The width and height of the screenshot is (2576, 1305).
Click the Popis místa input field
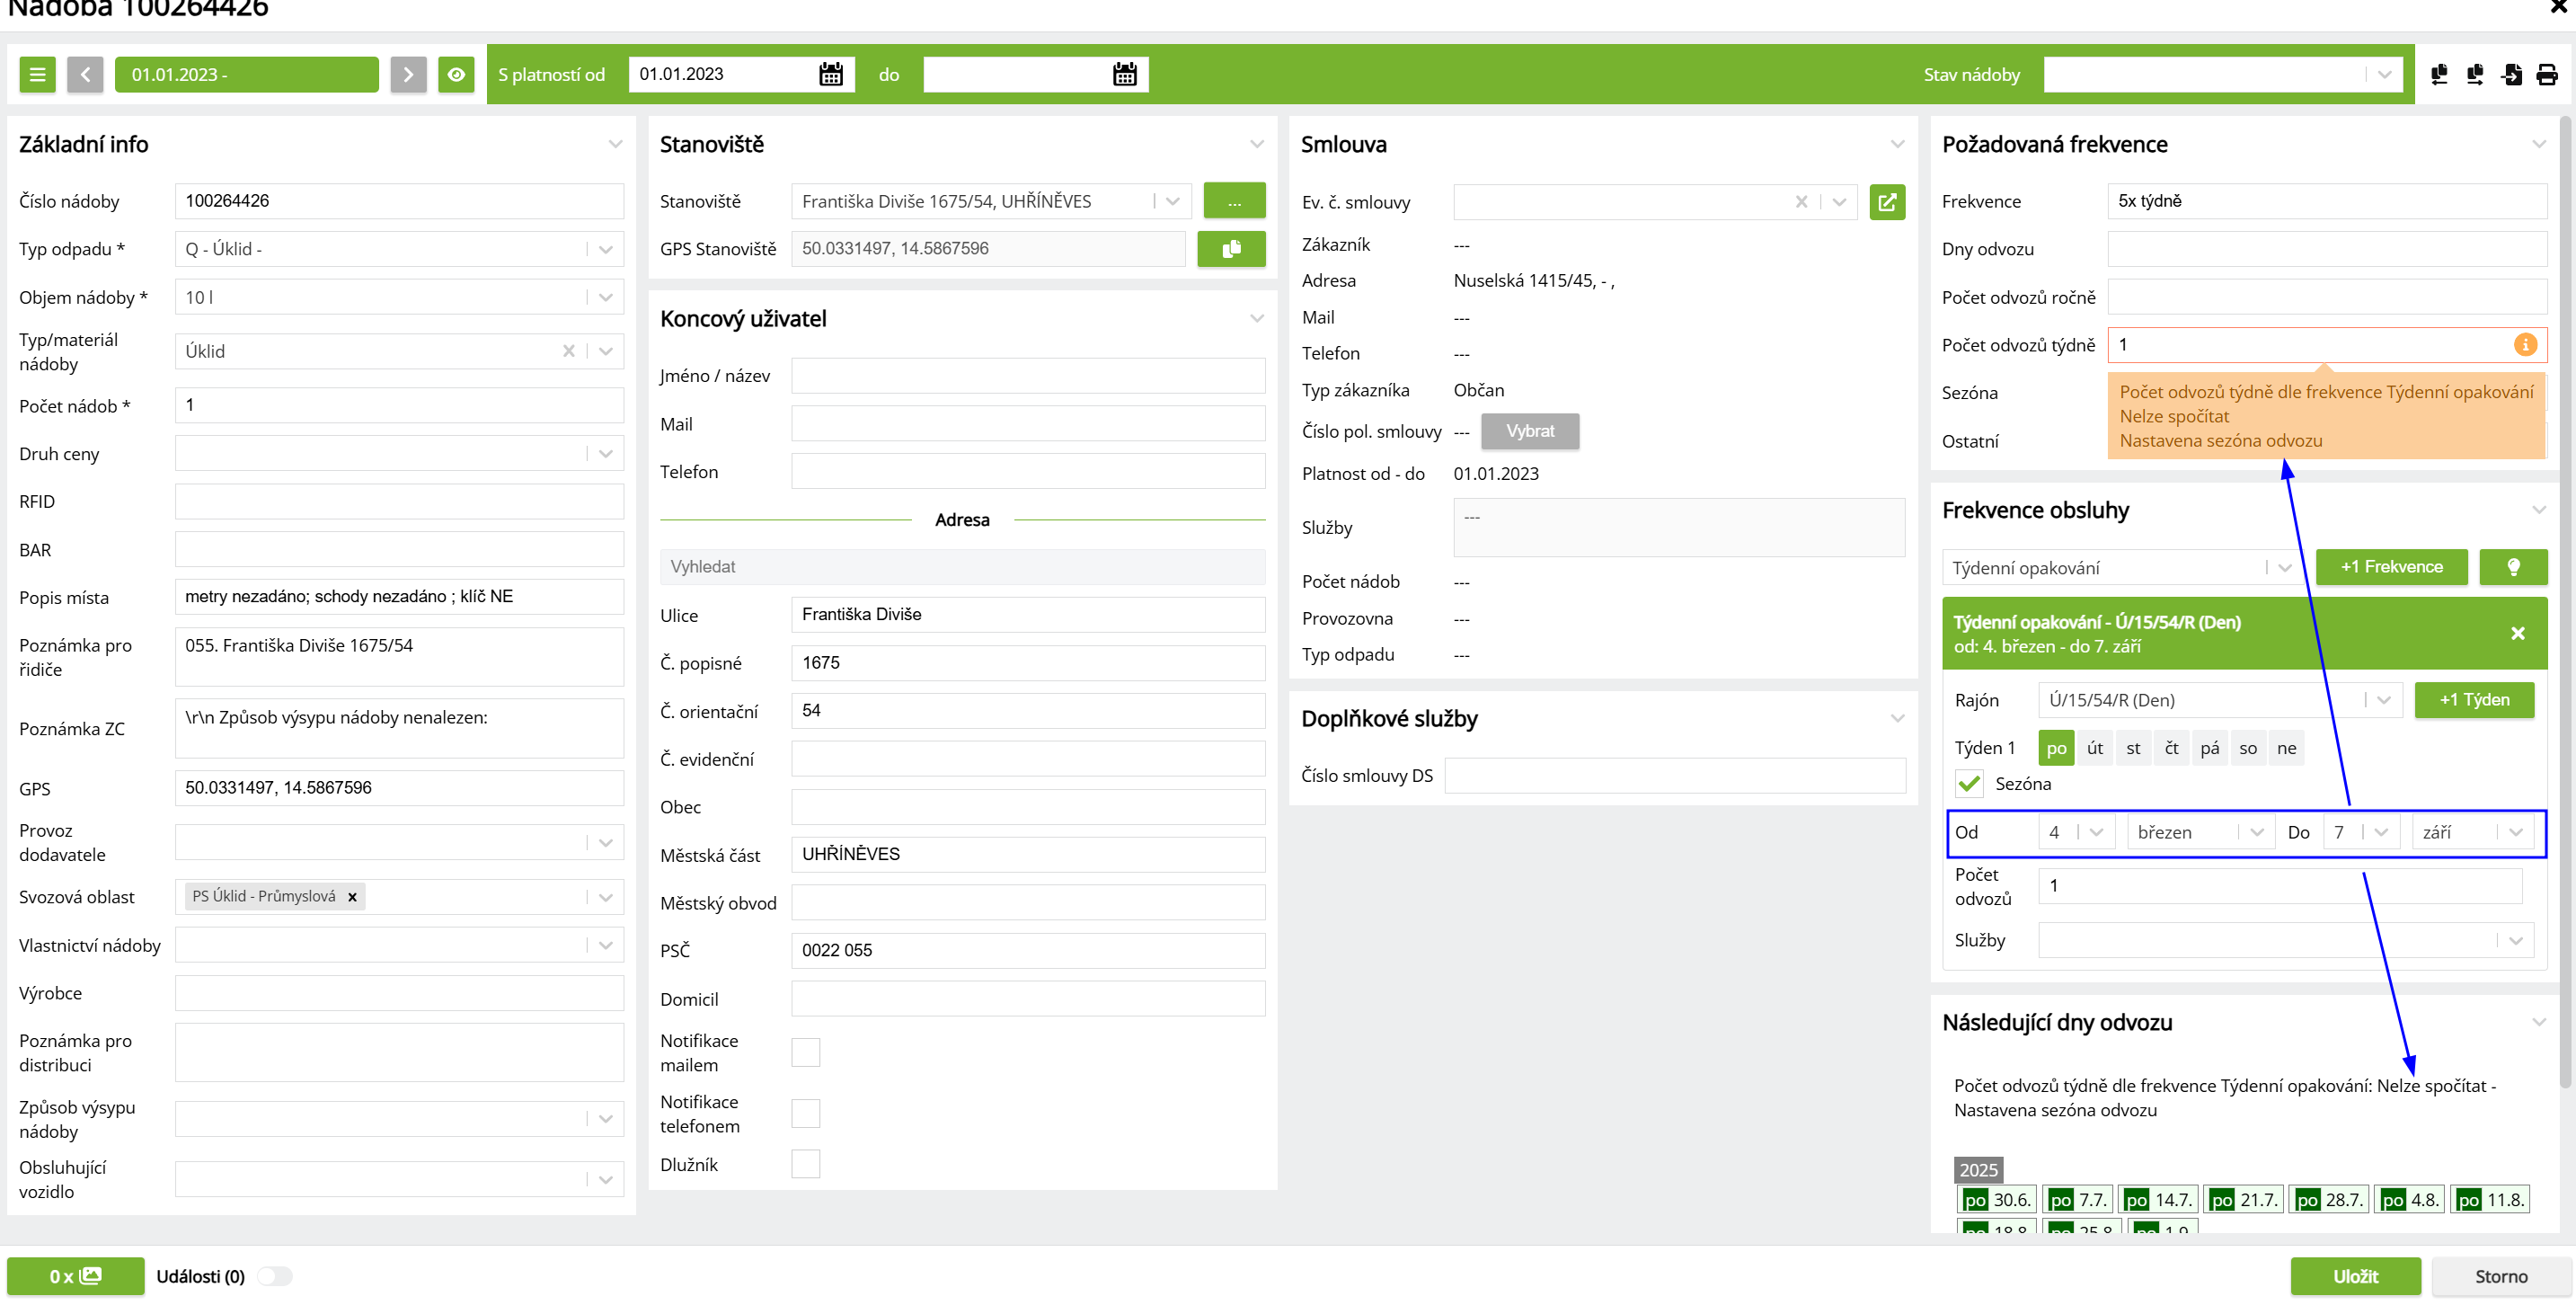point(399,597)
